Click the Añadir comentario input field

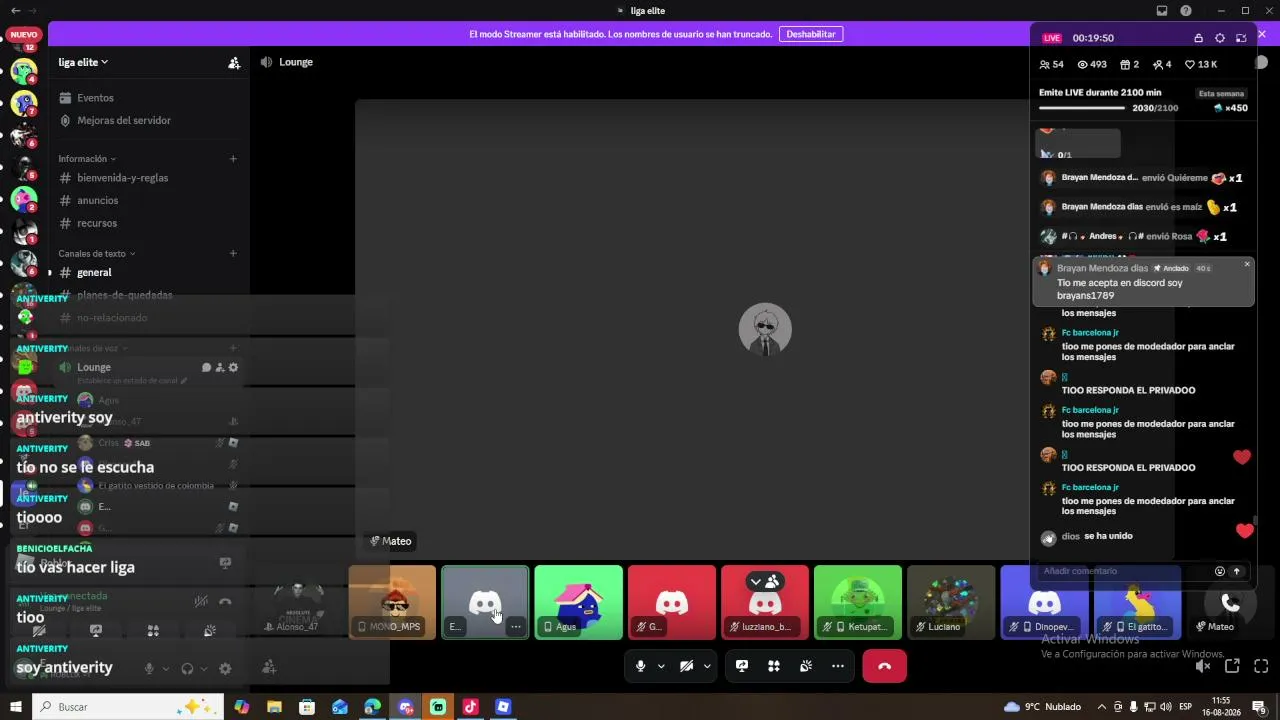pyautogui.click(x=1125, y=571)
